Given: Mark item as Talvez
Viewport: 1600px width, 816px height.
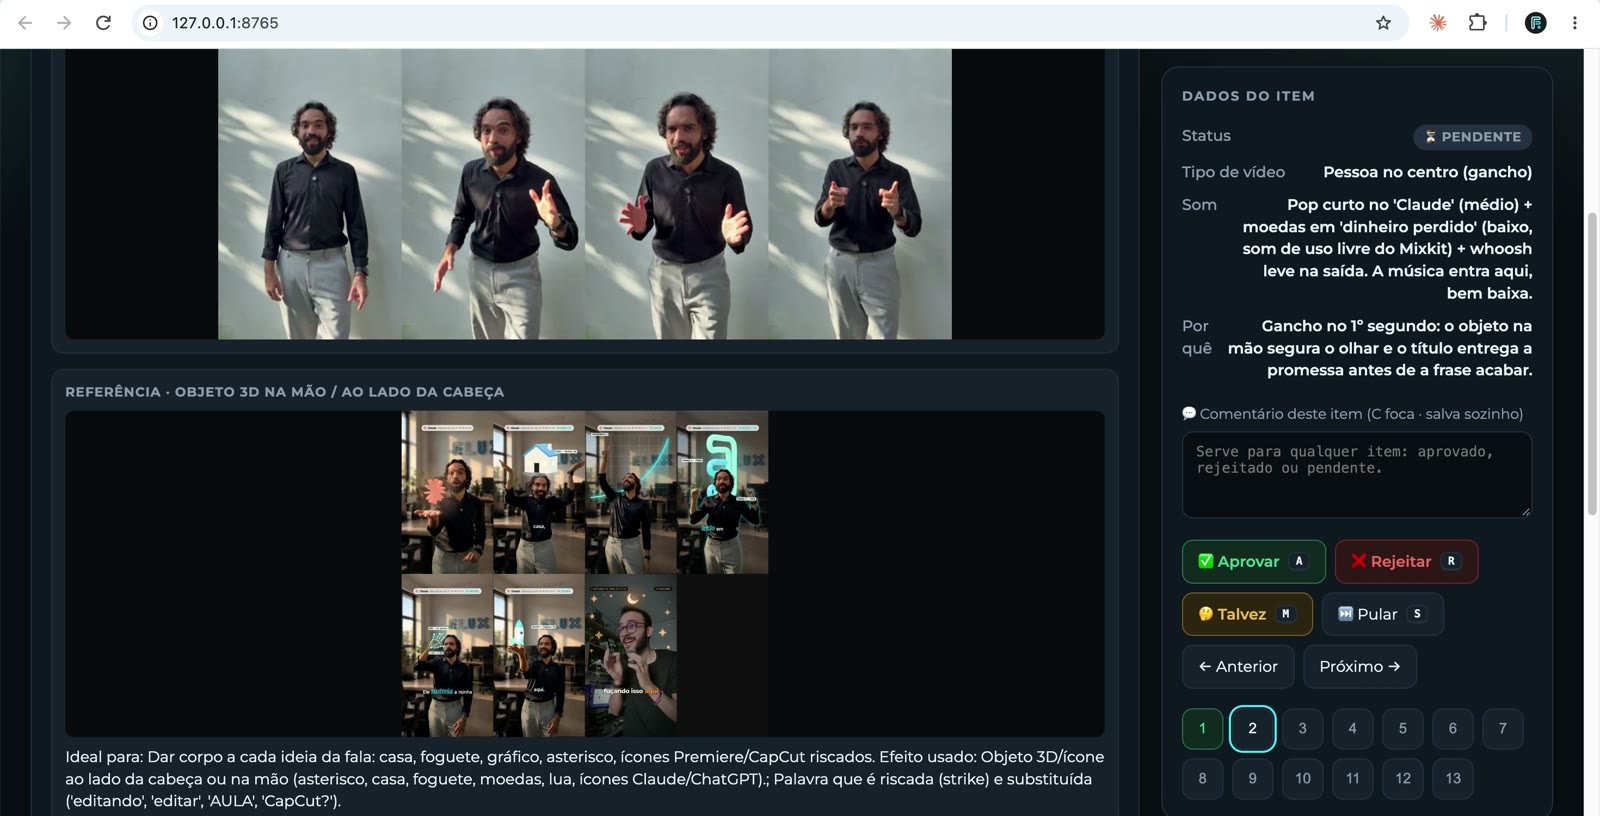Looking at the screenshot, I should tap(1247, 614).
